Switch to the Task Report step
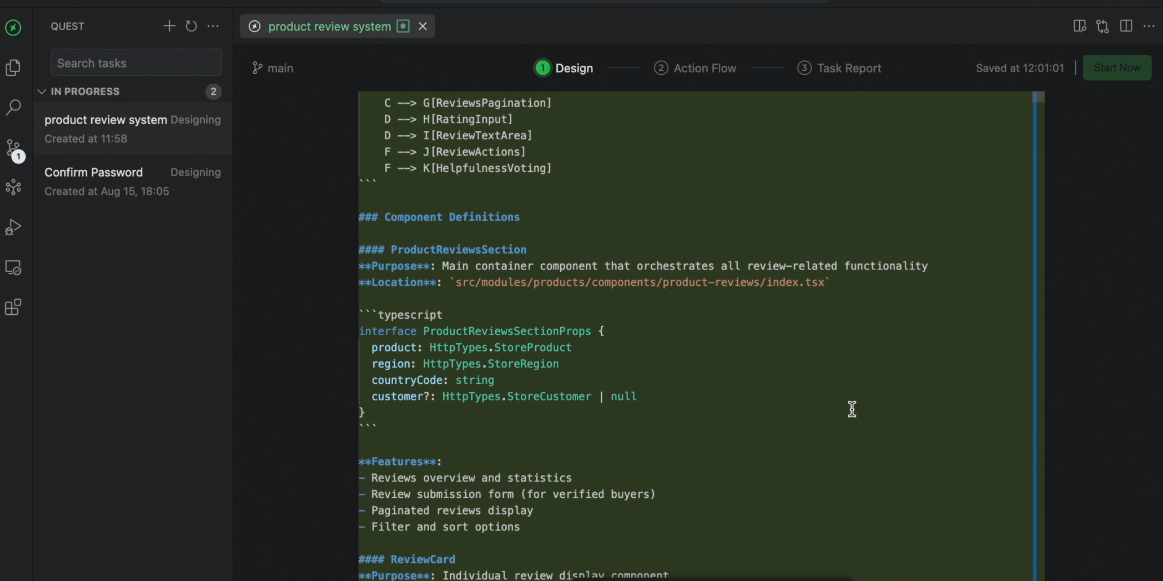The image size is (1163, 581). pos(839,68)
